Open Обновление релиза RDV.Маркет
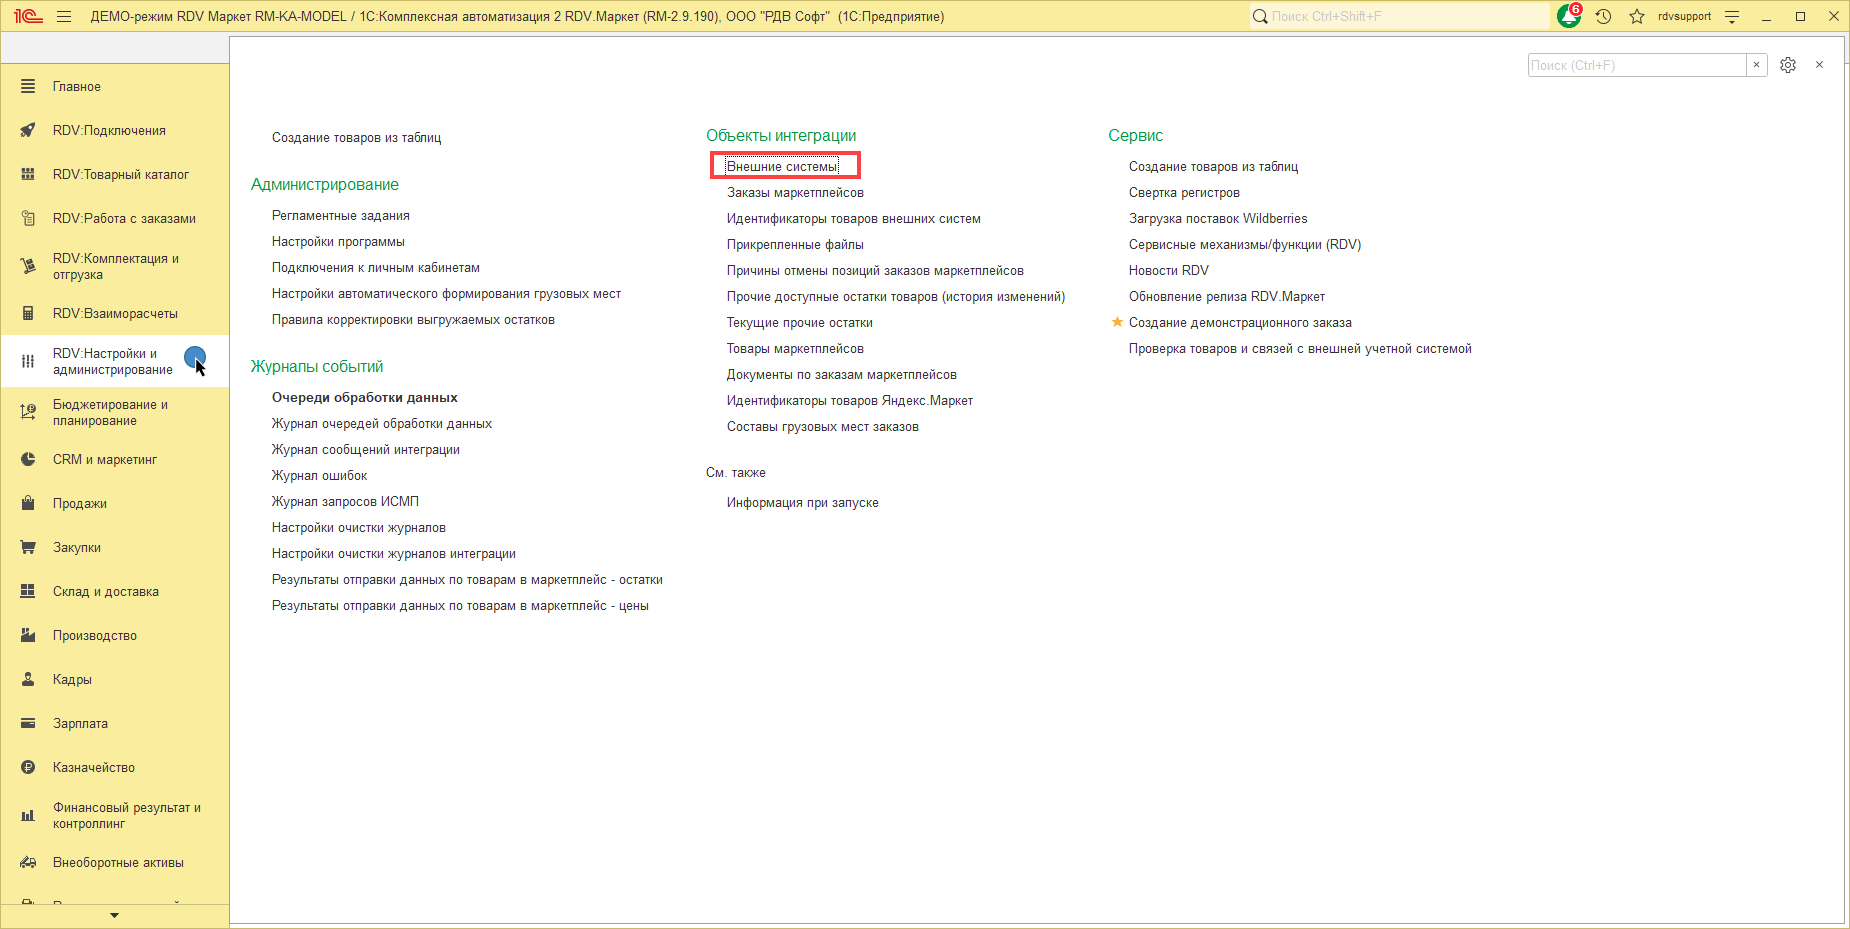 (x=1227, y=296)
